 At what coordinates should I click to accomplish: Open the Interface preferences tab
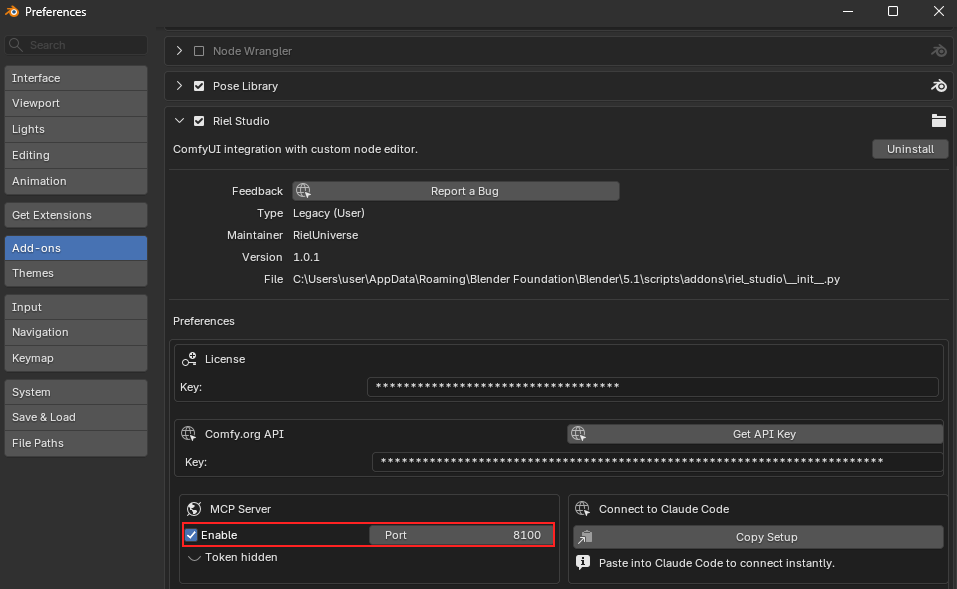click(x=76, y=78)
